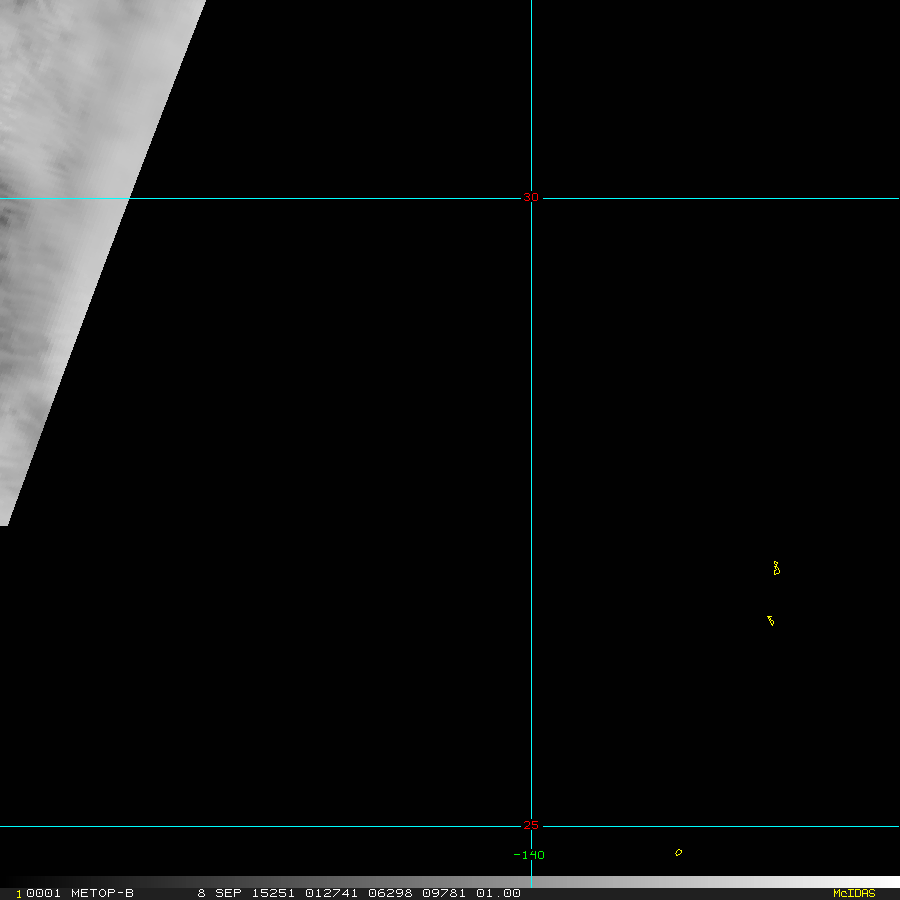
Task: Click the METOP-B satellite name text
Action: pyautogui.click(x=102, y=893)
